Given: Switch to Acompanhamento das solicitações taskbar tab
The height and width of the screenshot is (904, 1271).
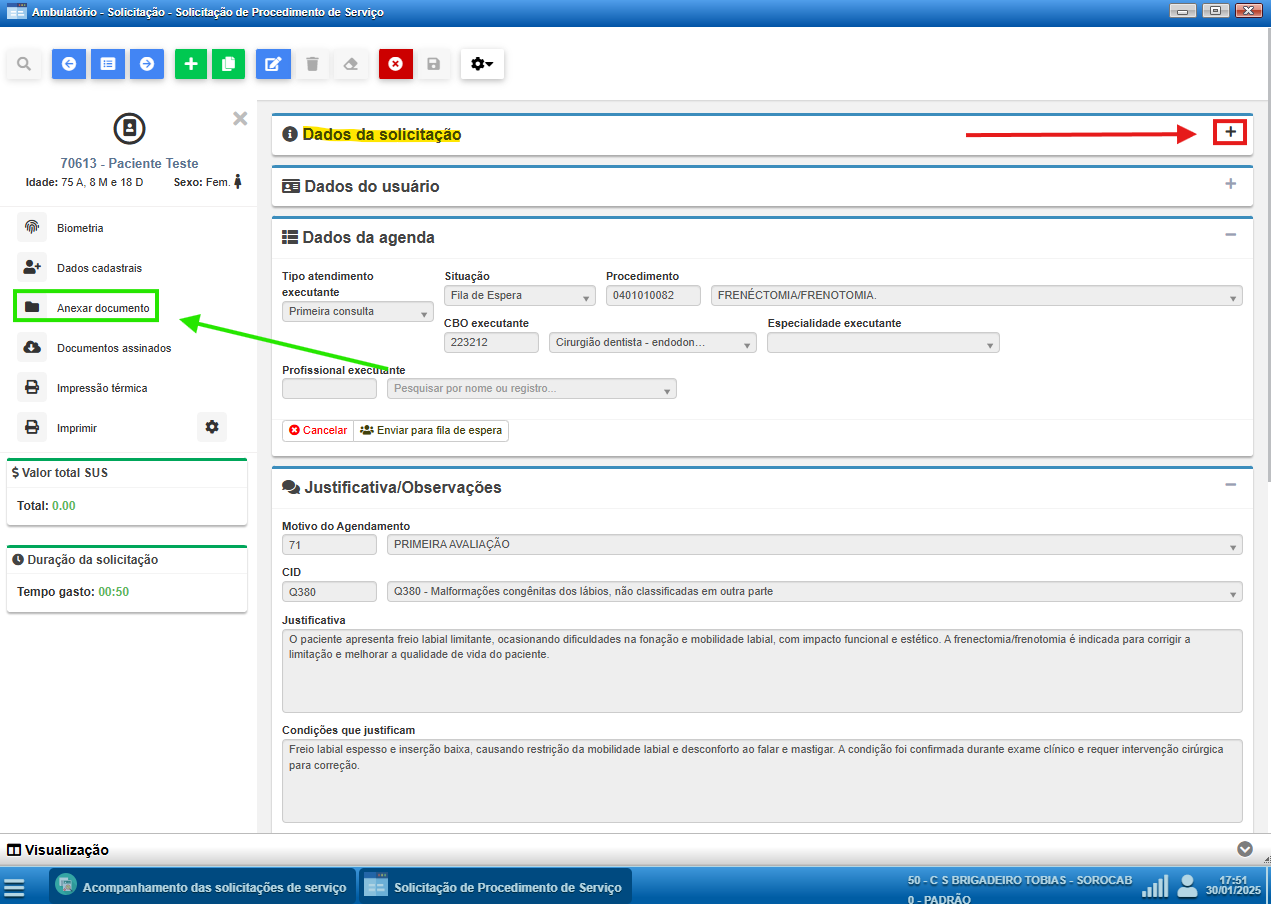Looking at the screenshot, I should pyautogui.click(x=202, y=887).
